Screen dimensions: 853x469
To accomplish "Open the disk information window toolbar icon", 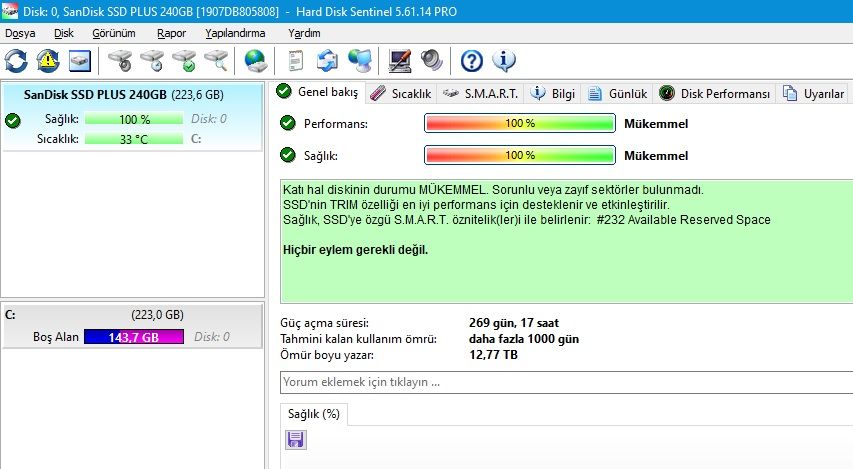I will tap(80, 60).
